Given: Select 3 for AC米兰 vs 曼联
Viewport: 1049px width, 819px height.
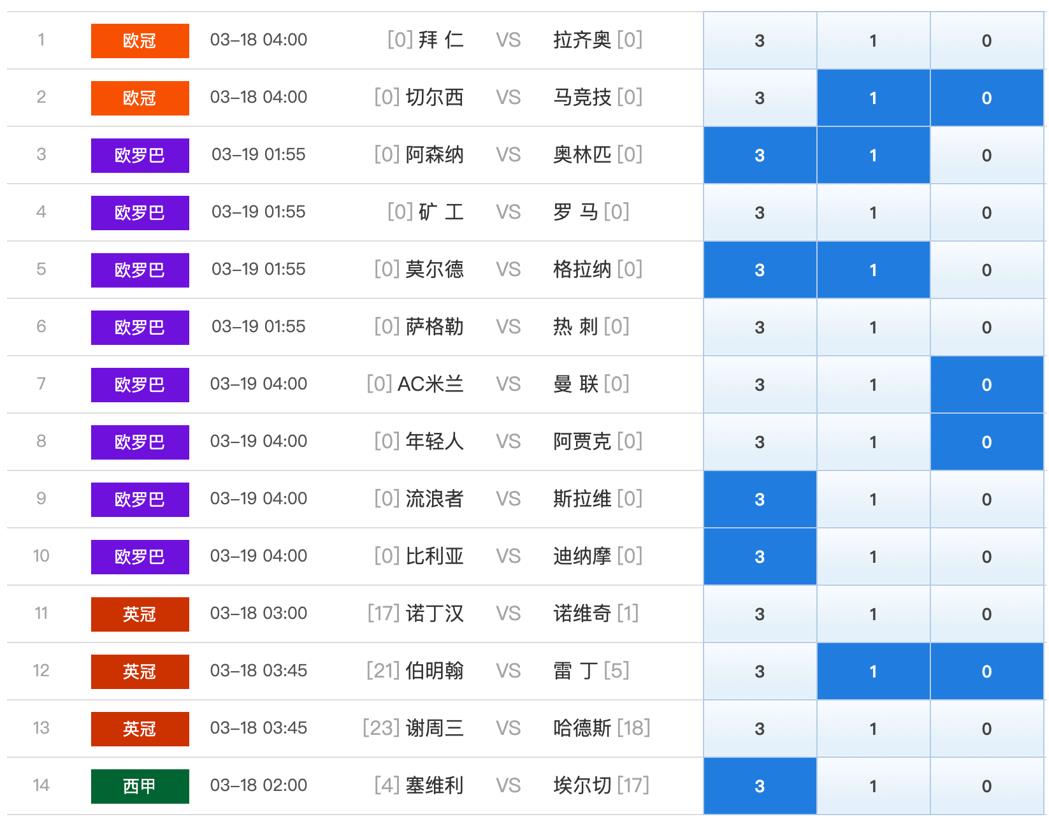Looking at the screenshot, I should pos(759,385).
